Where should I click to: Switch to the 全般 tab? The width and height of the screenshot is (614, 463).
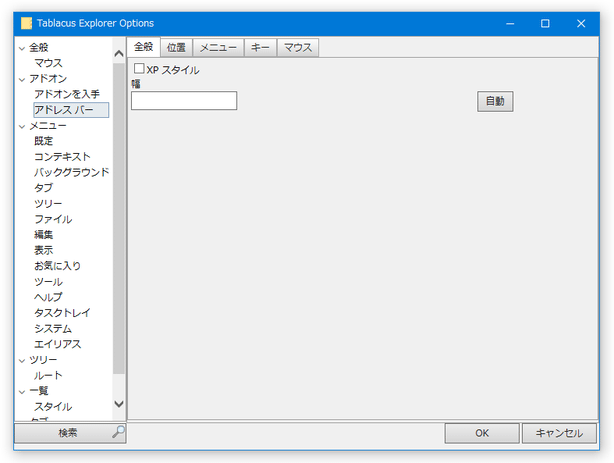[x=143, y=47]
